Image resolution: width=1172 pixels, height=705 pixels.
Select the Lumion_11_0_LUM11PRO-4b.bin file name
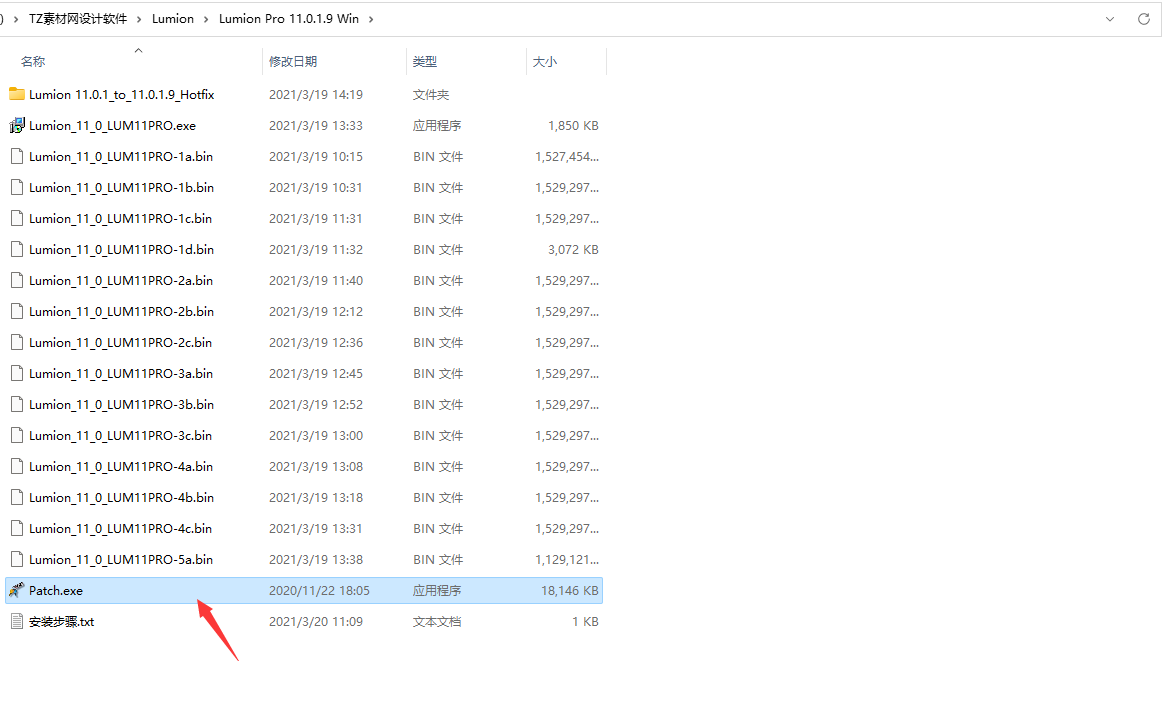tap(121, 498)
